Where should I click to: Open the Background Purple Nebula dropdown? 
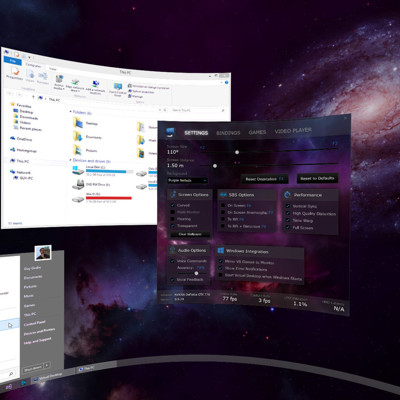click(188, 180)
